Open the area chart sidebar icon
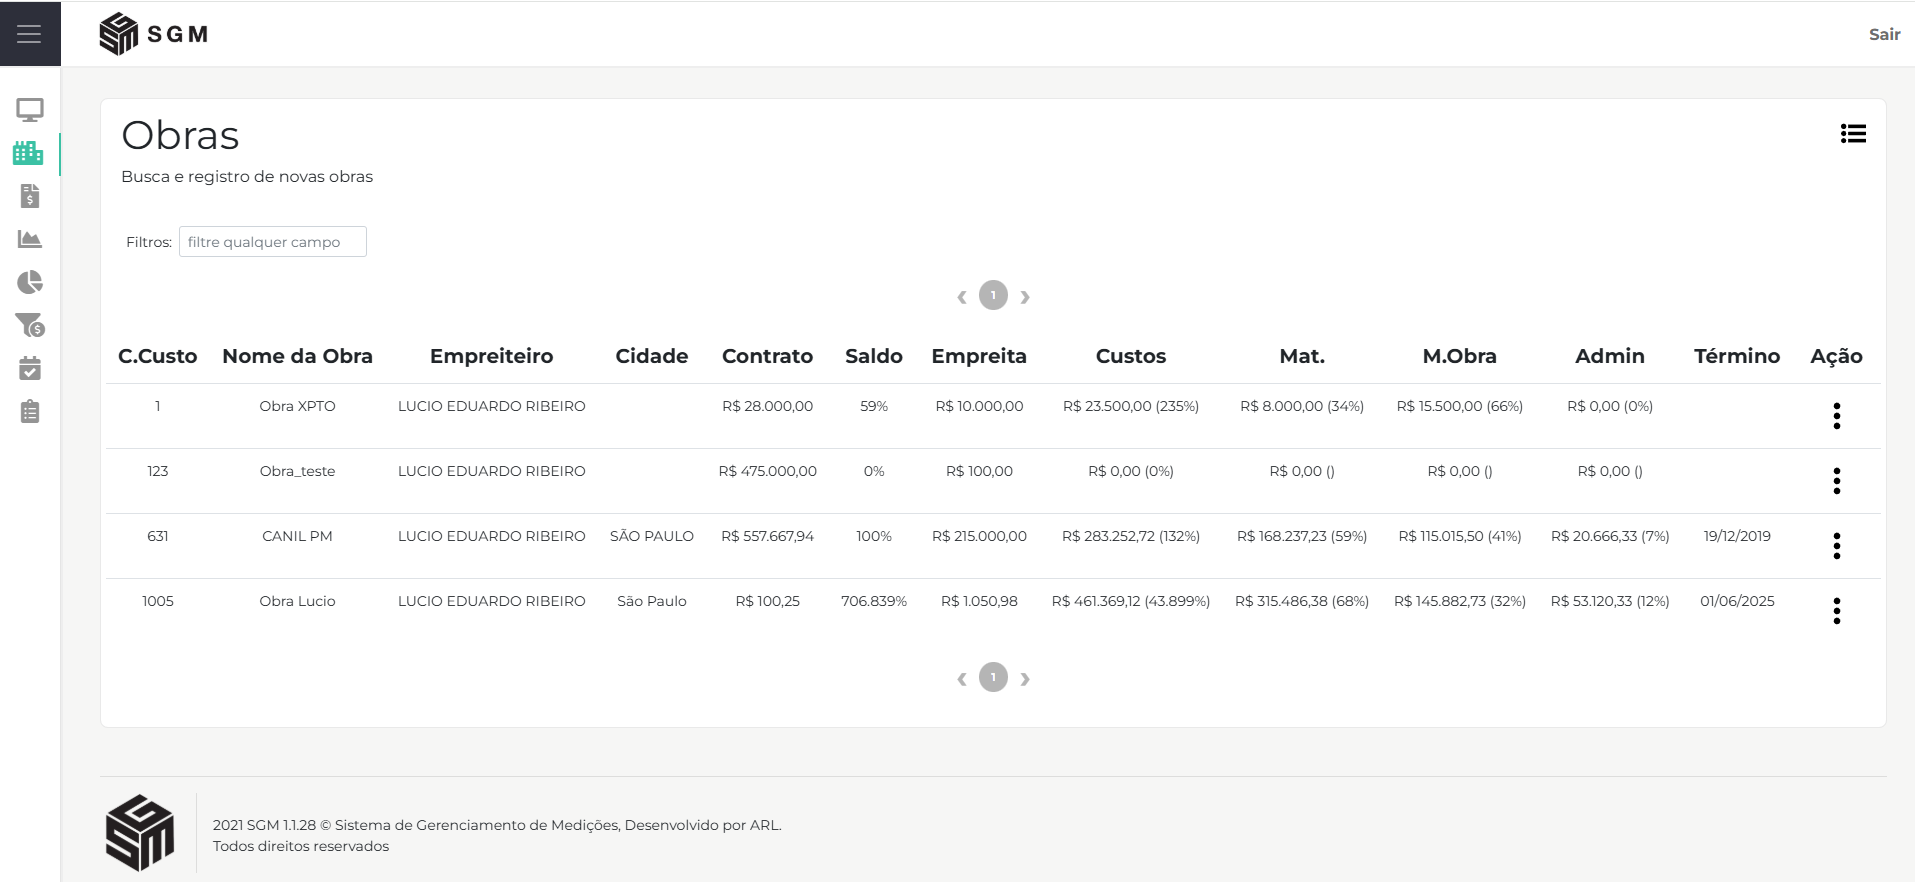The image size is (1915, 882). [29, 239]
